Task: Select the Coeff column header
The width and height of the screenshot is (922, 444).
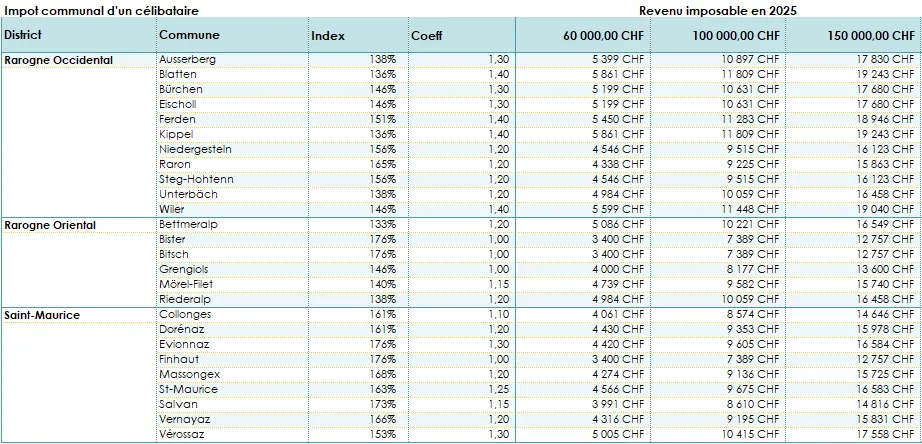Action: 426,35
